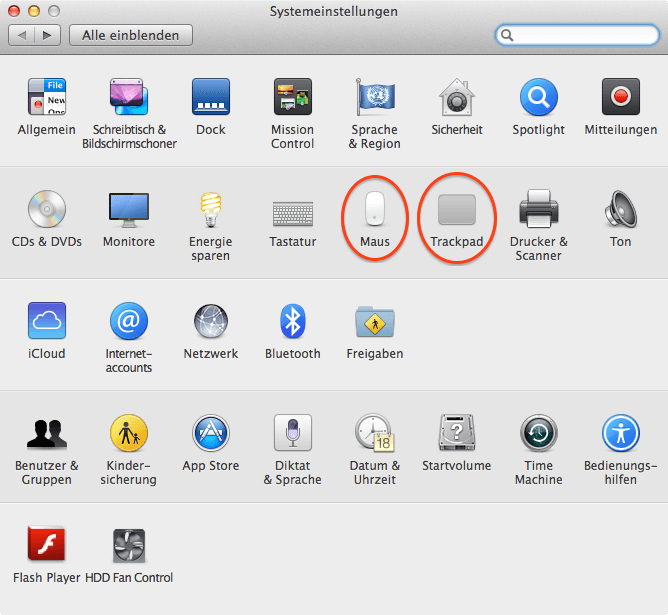Open Bedienungshilfen accessibility settings

coord(620,434)
